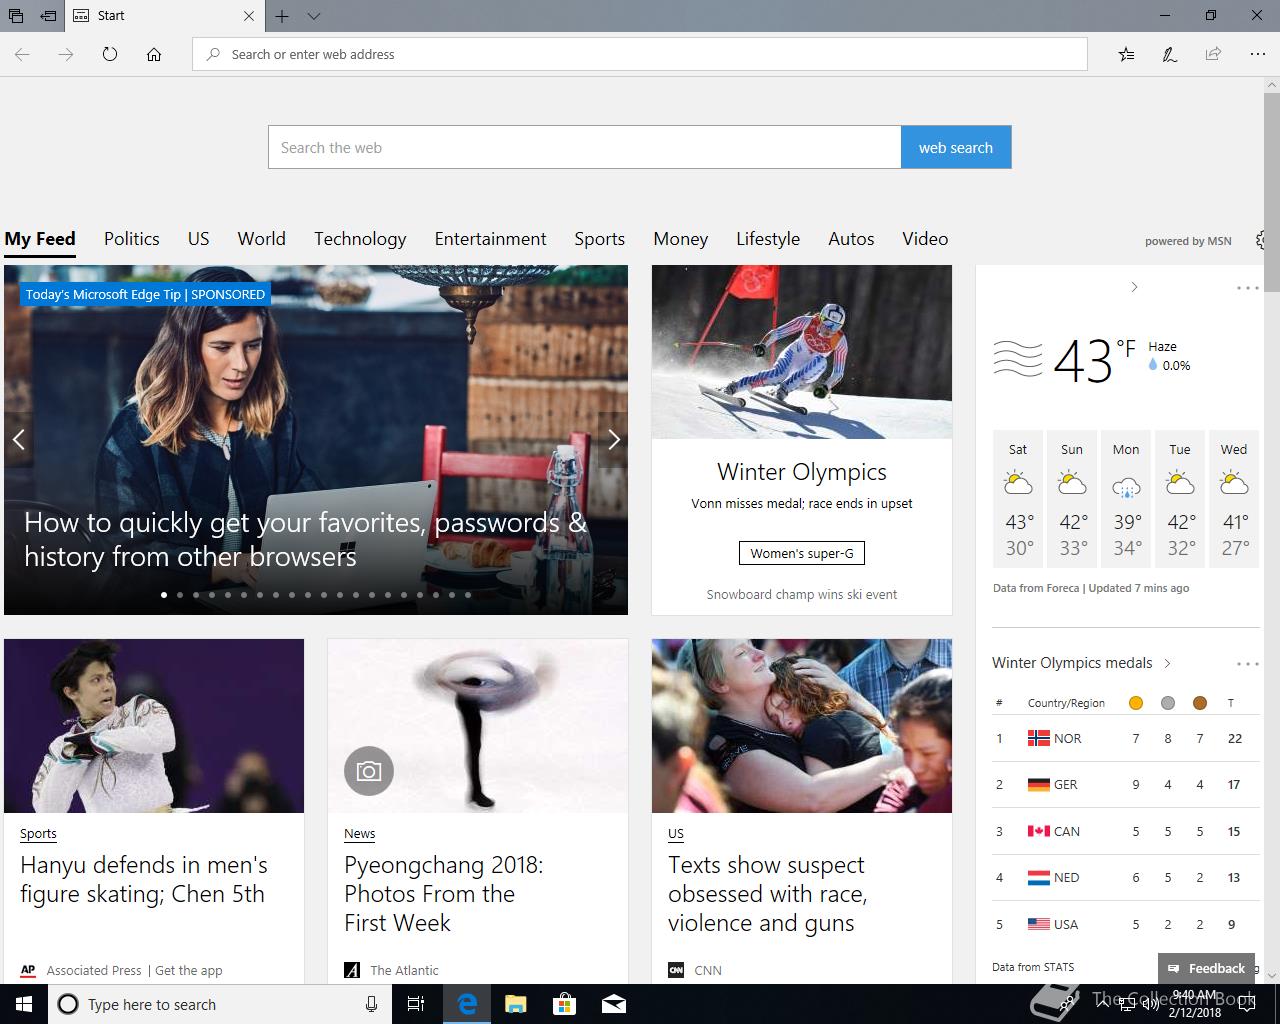Switch to the Politics tab
This screenshot has width=1280, height=1024.
click(132, 238)
